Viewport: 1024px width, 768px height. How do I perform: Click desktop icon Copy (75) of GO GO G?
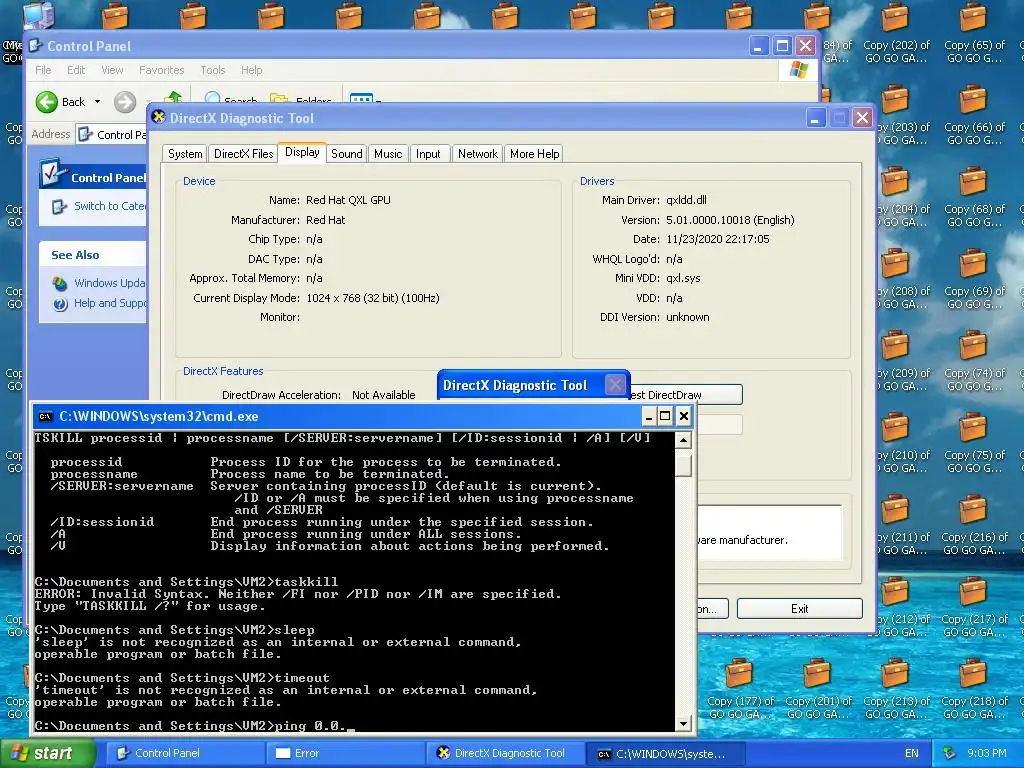pyautogui.click(x=974, y=444)
